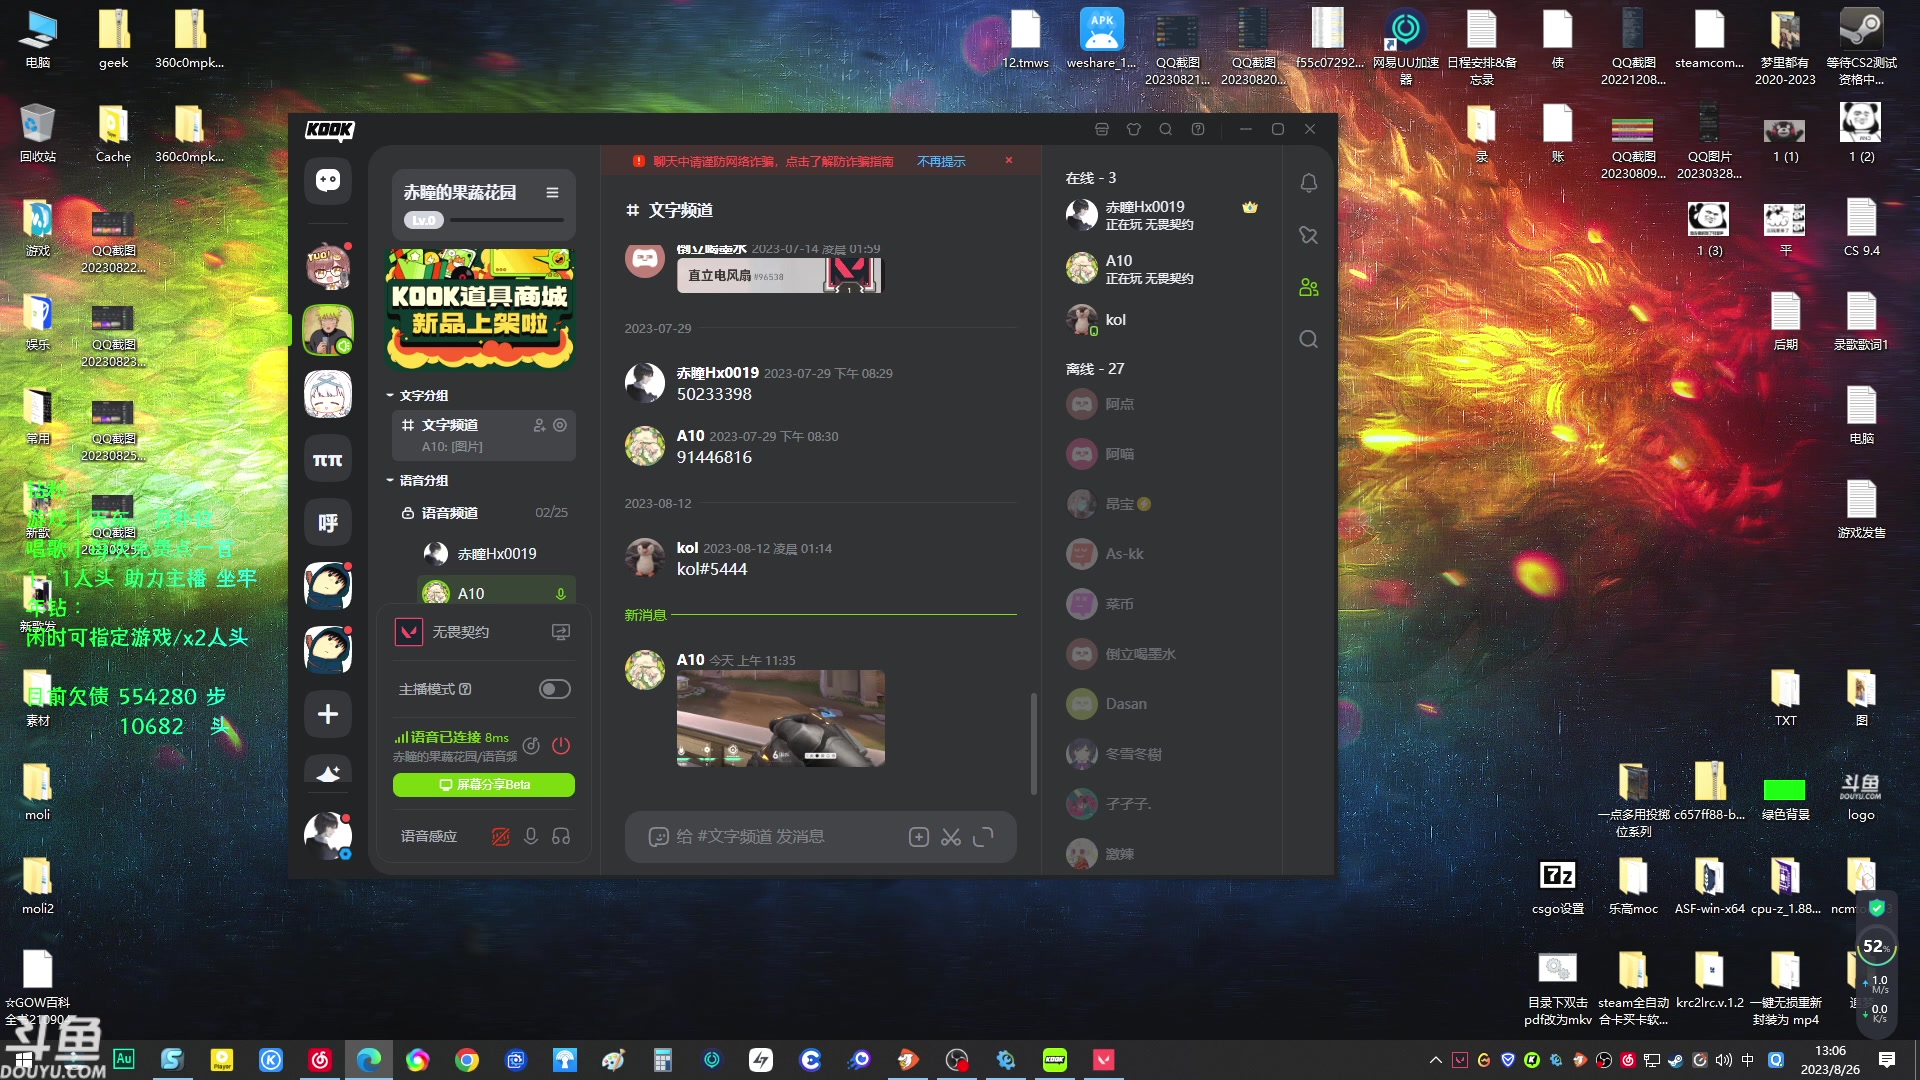Open the channel search magnifier icon in right bar

pos(1308,339)
